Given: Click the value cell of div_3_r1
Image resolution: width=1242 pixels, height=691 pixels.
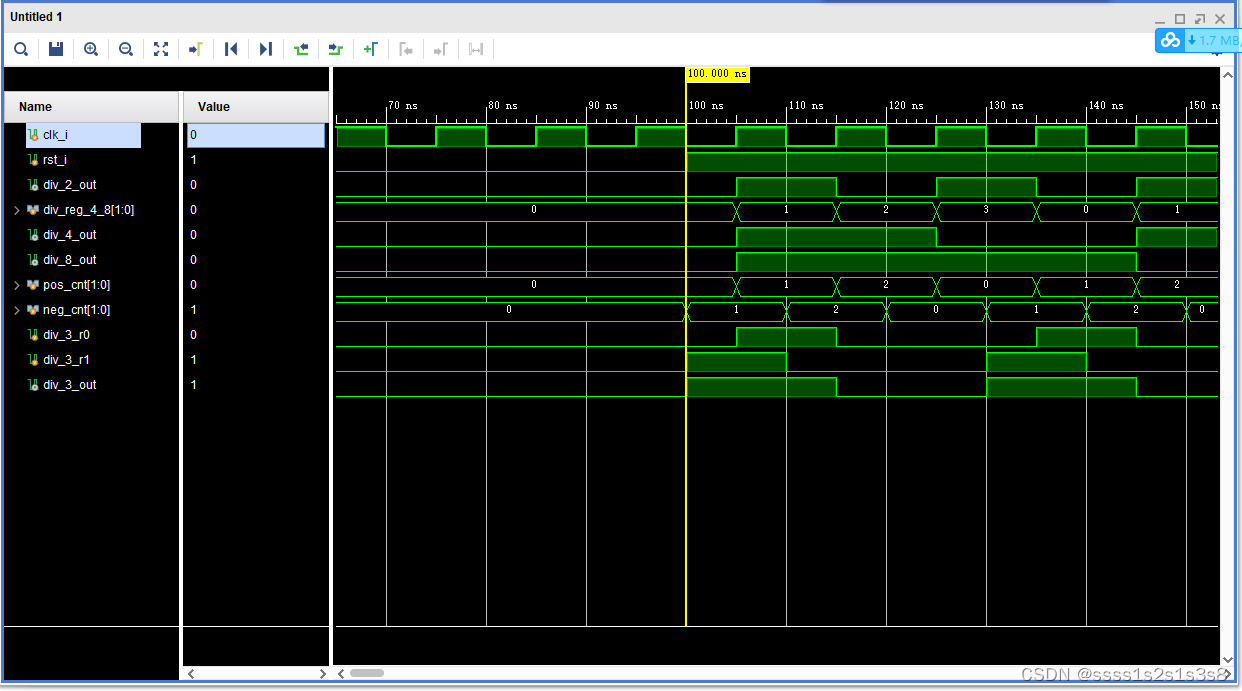Looking at the screenshot, I should (x=256, y=360).
